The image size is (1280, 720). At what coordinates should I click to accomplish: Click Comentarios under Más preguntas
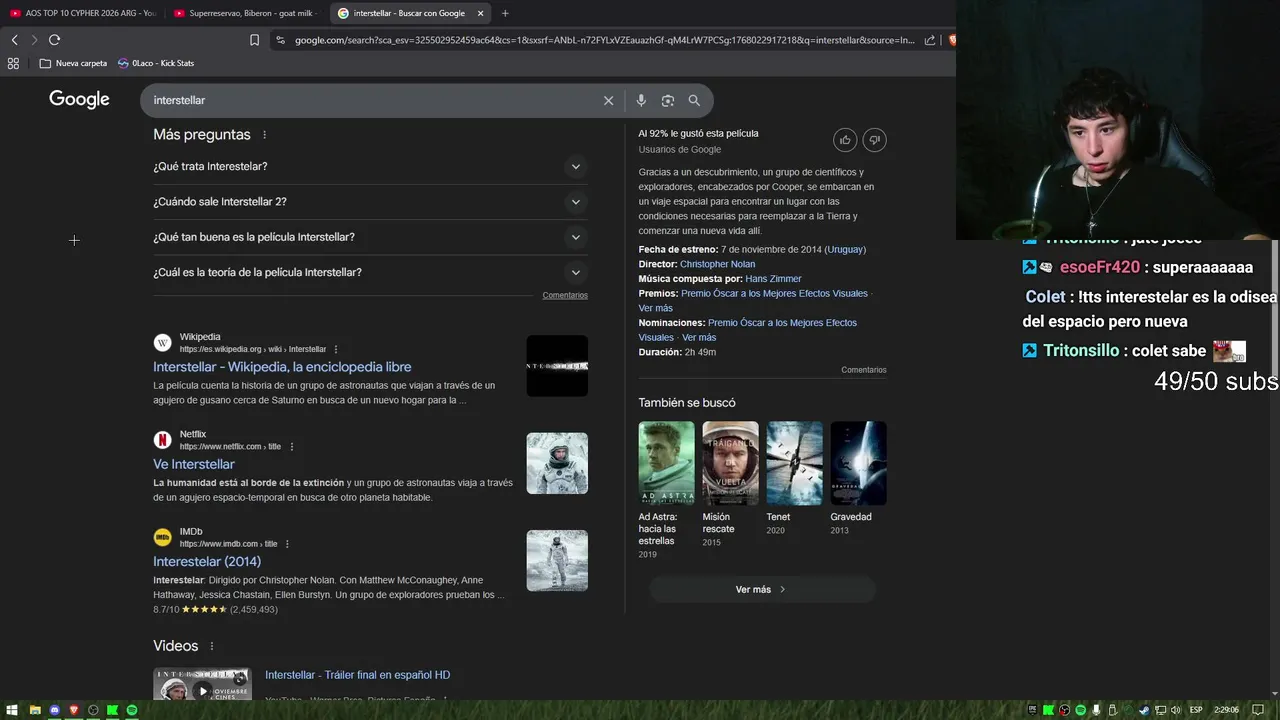click(x=565, y=295)
